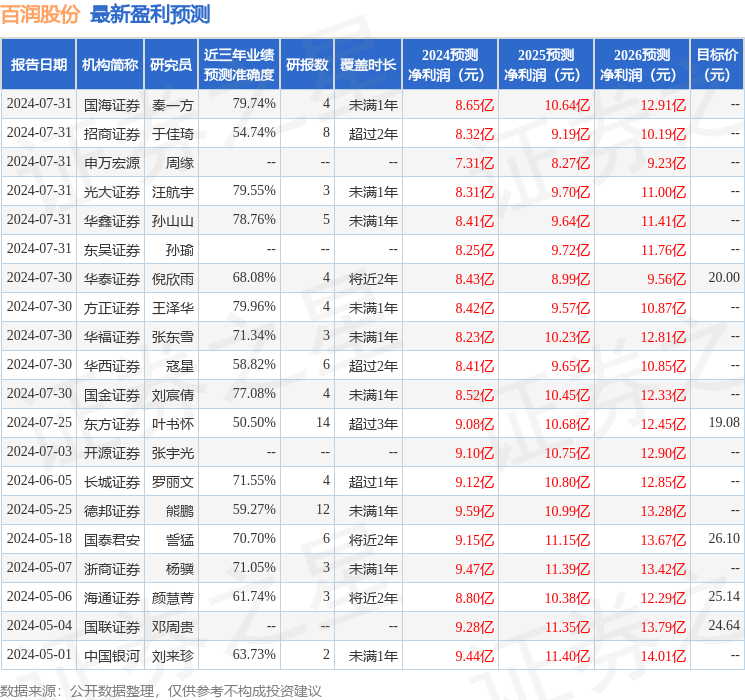Click analyst name 刘来珍
This screenshot has height=700, width=745.
[x=172, y=656]
